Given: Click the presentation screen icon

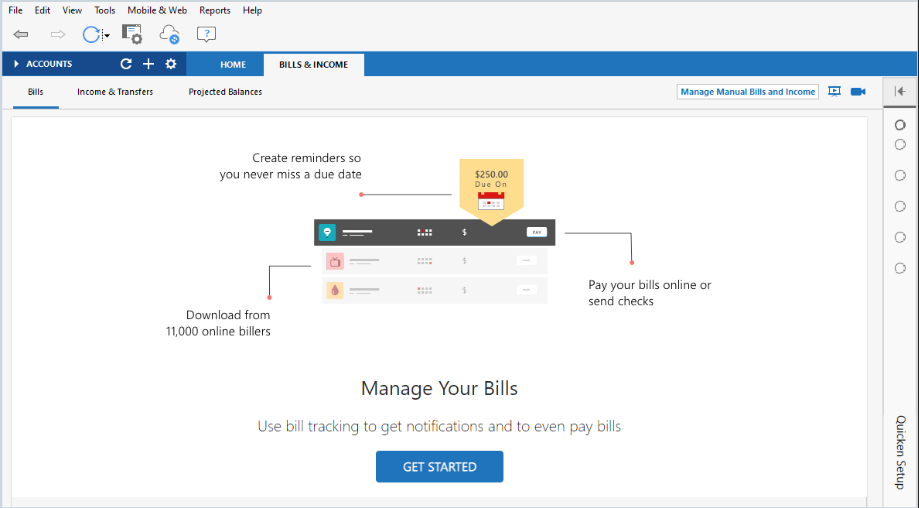Looking at the screenshot, I should click(x=834, y=91).
